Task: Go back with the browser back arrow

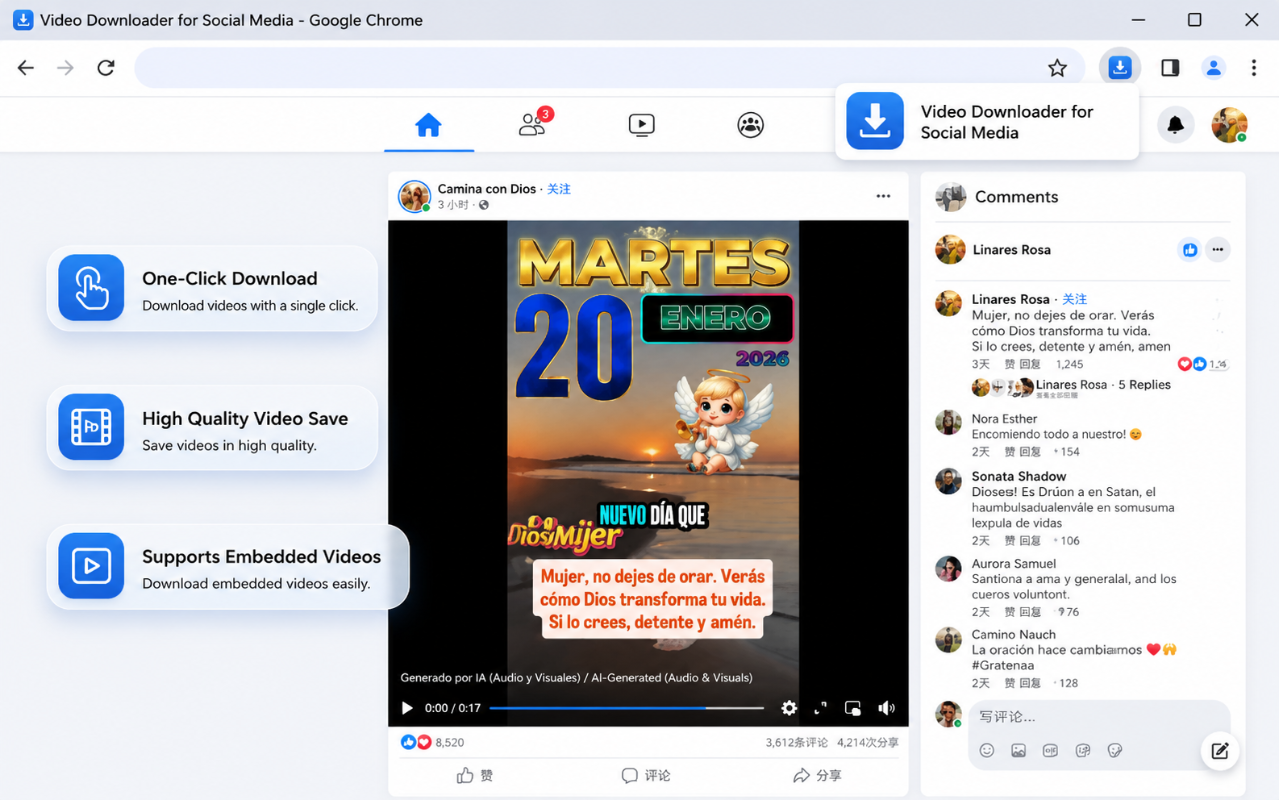Action: point(26,68)
